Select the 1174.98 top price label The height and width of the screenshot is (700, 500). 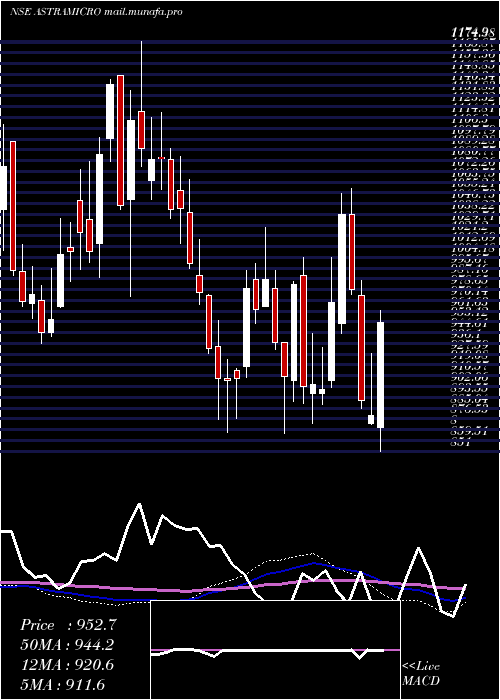pyautogui.click(x=473, y=33)
